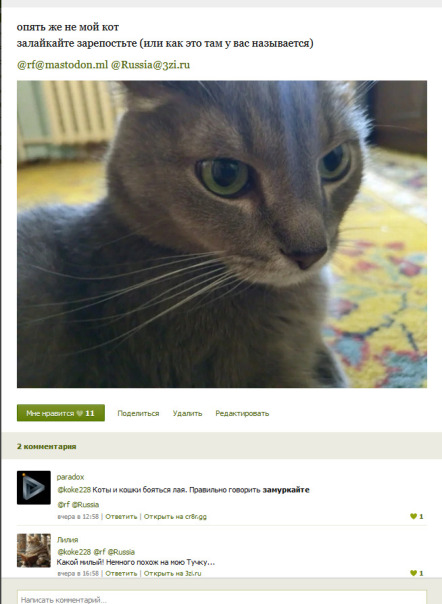Click Редактировать to edit the post

click(x=242, y=413)
